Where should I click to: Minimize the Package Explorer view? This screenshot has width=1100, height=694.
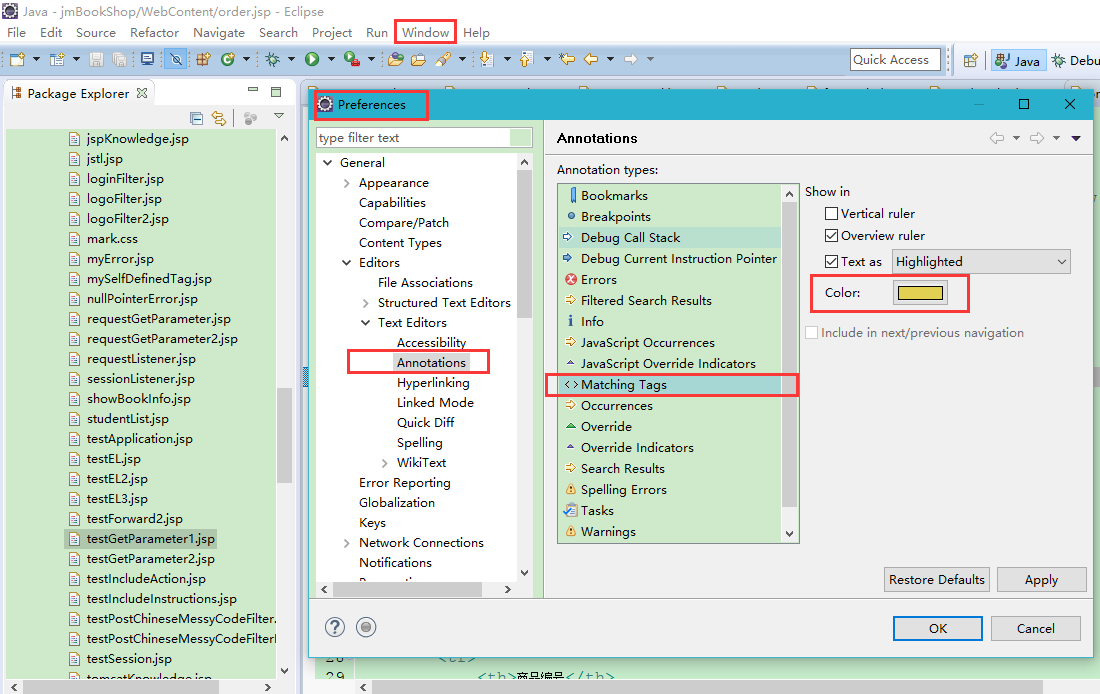pyautogui.click(x=253, y=90)
